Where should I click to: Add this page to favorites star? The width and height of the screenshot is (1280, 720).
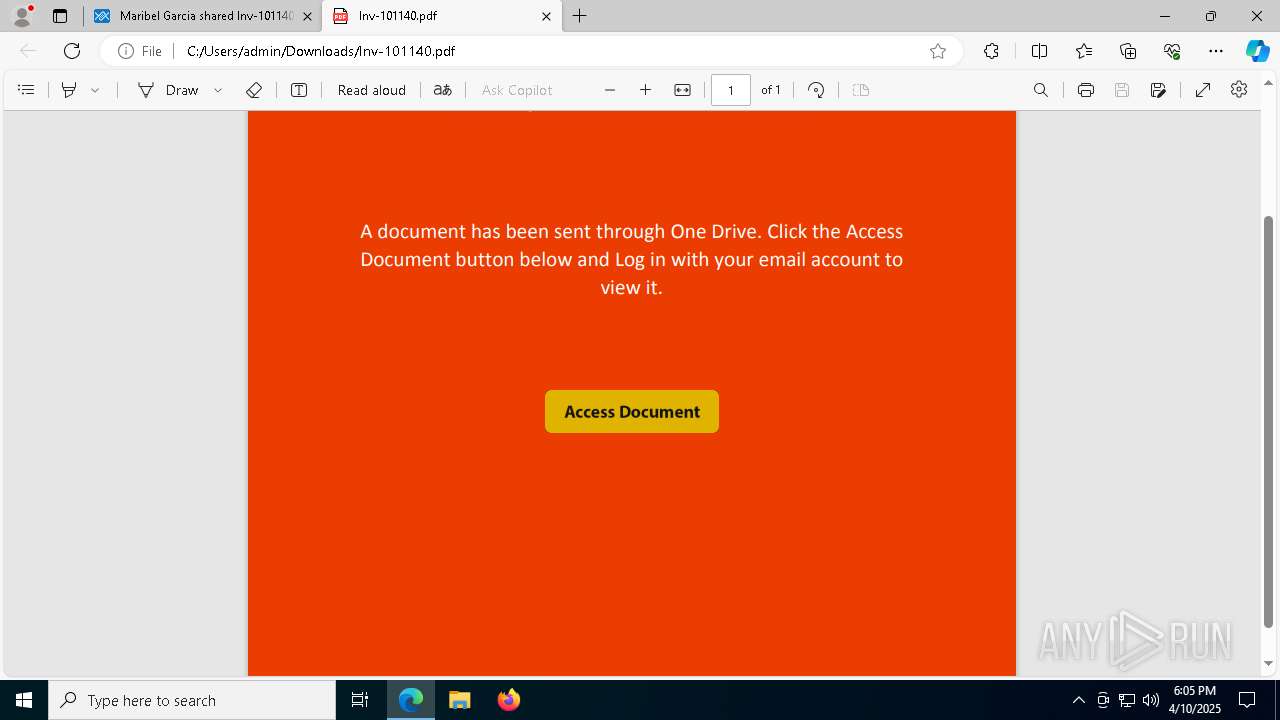coord(938,51)
